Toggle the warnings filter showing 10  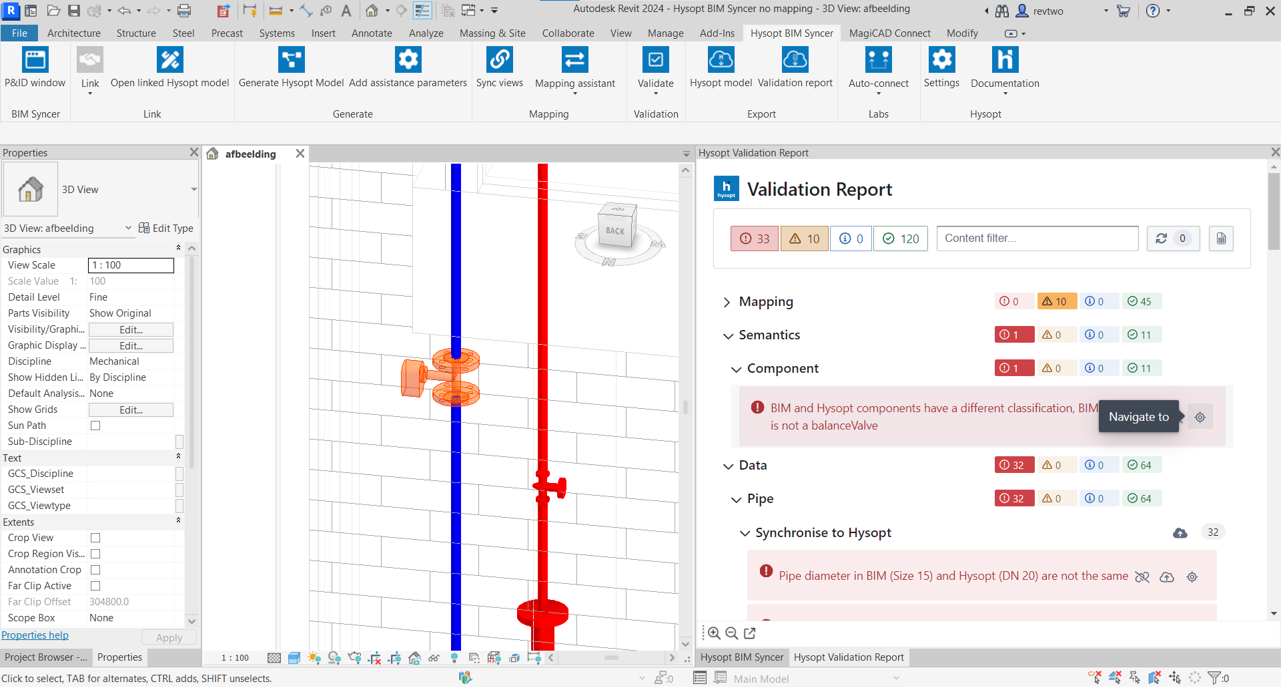point(804,239)
